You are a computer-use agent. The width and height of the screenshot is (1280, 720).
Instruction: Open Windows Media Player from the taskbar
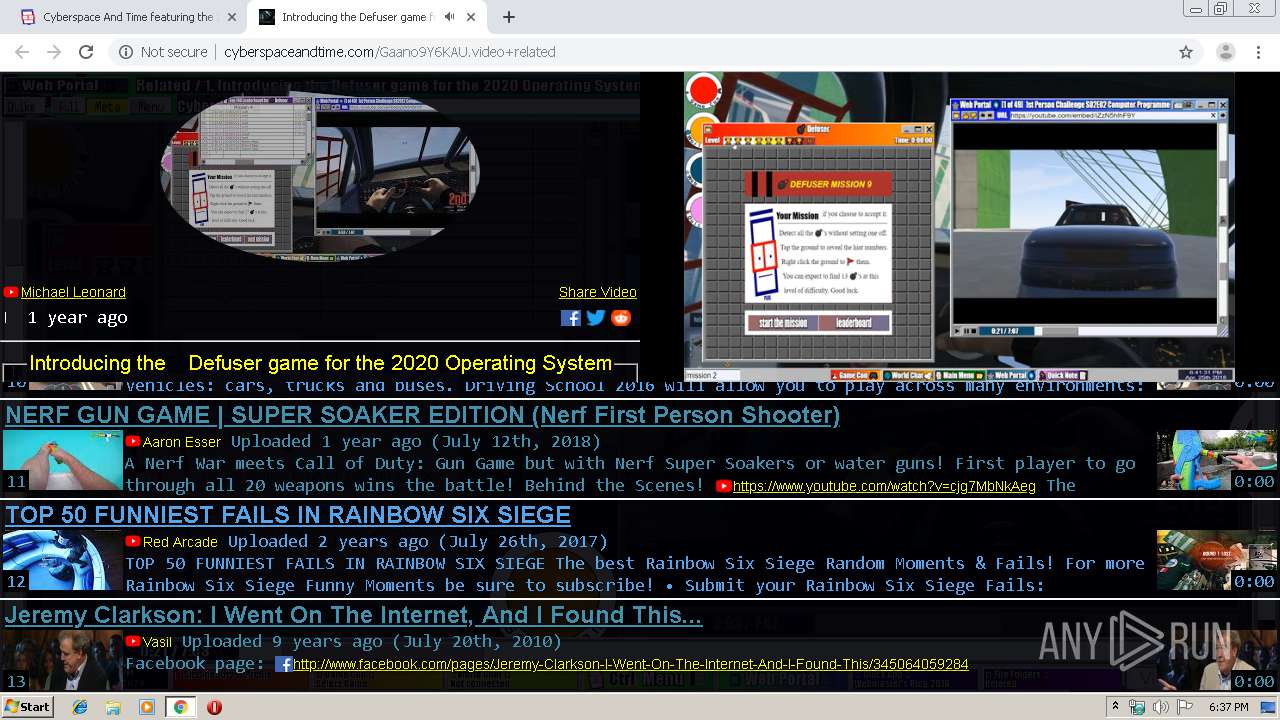[x=147, y=707]
